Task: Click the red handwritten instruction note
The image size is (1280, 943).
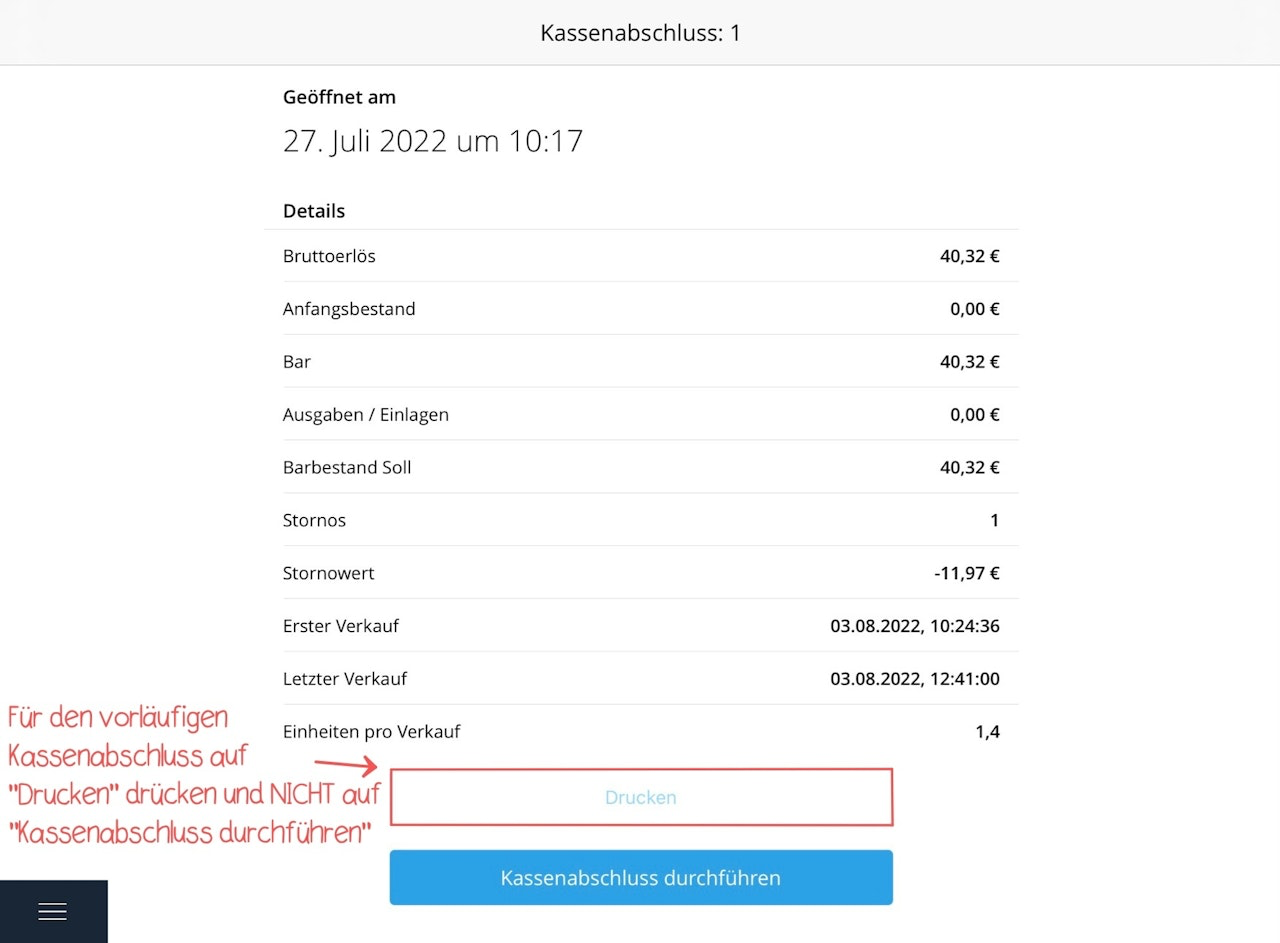Action: click(x=194, y=775)
